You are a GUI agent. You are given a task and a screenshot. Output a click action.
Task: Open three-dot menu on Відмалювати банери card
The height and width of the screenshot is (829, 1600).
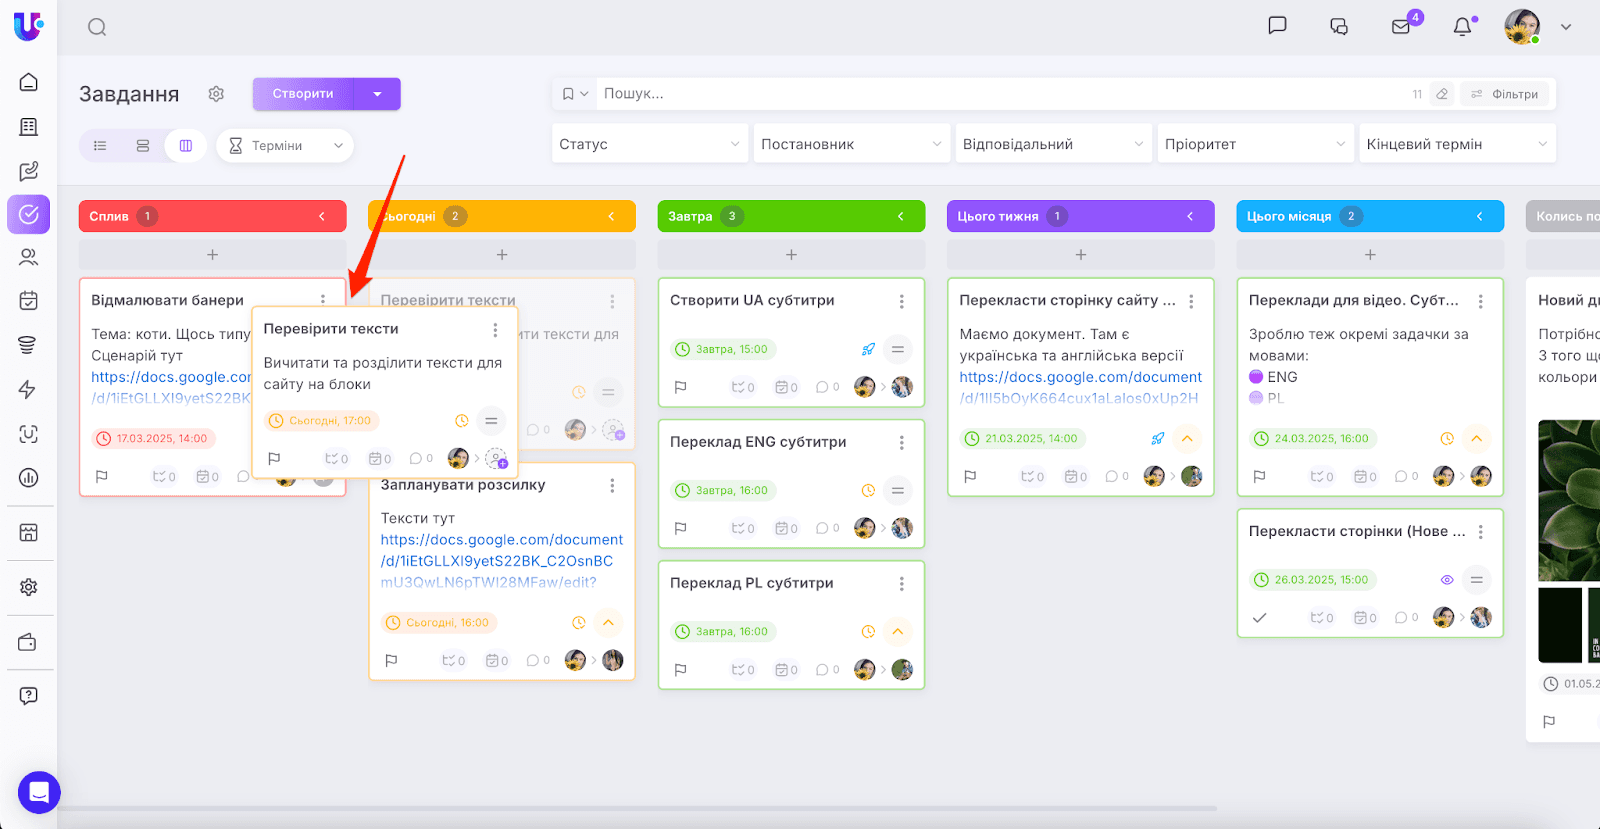point(323,298)
